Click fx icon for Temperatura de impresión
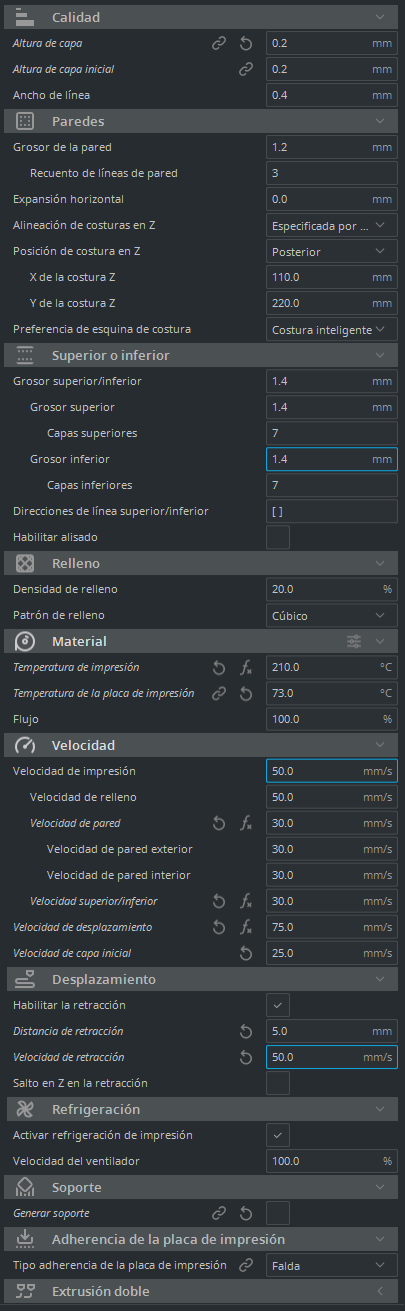Image resolution: width=405 pixels, height=1311 pixels. click(x=245, y=667)
